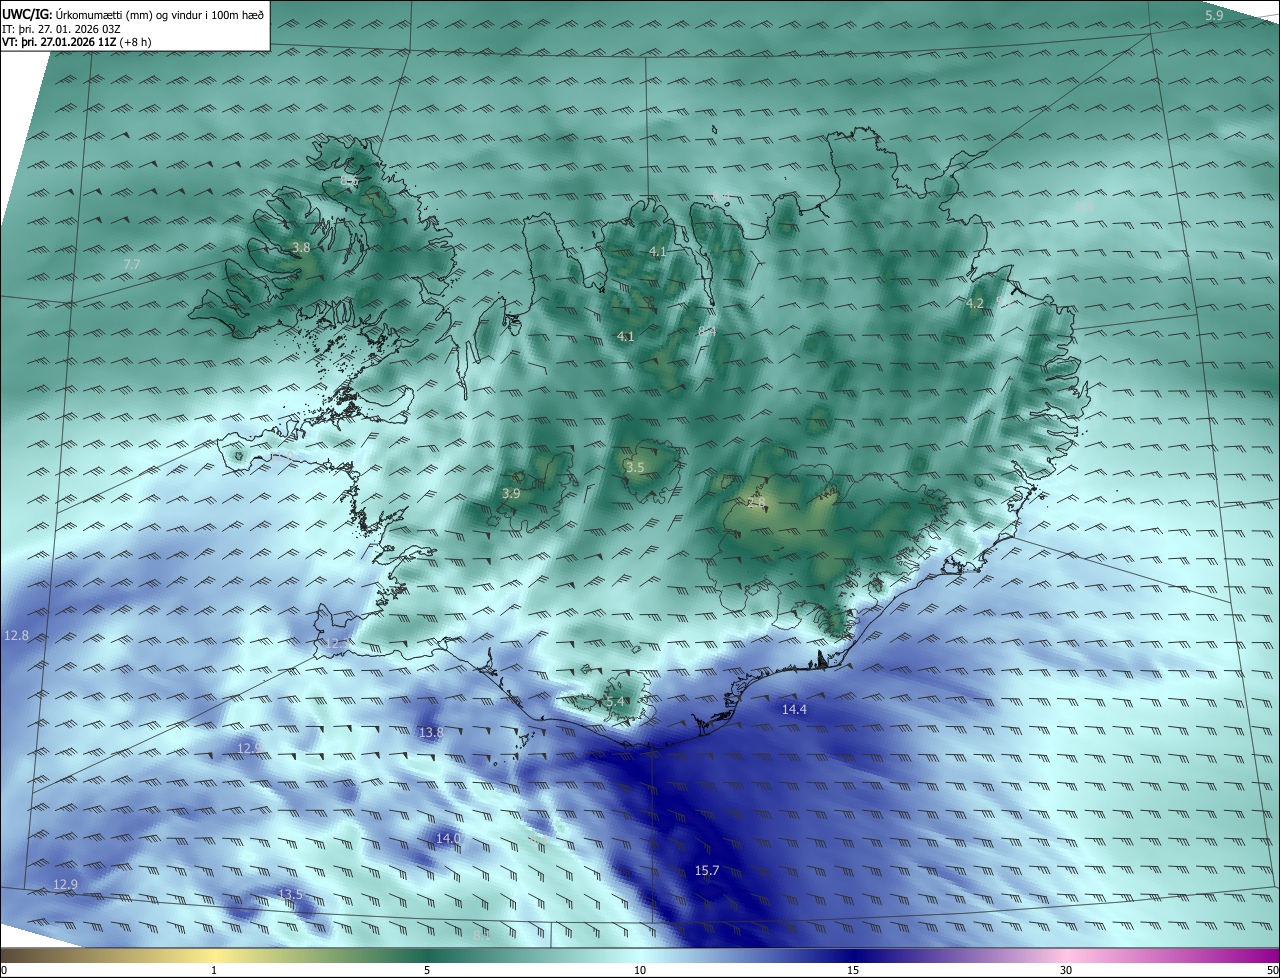
Task: Click the 13.8 value label on the map
Action: [431, 732]
